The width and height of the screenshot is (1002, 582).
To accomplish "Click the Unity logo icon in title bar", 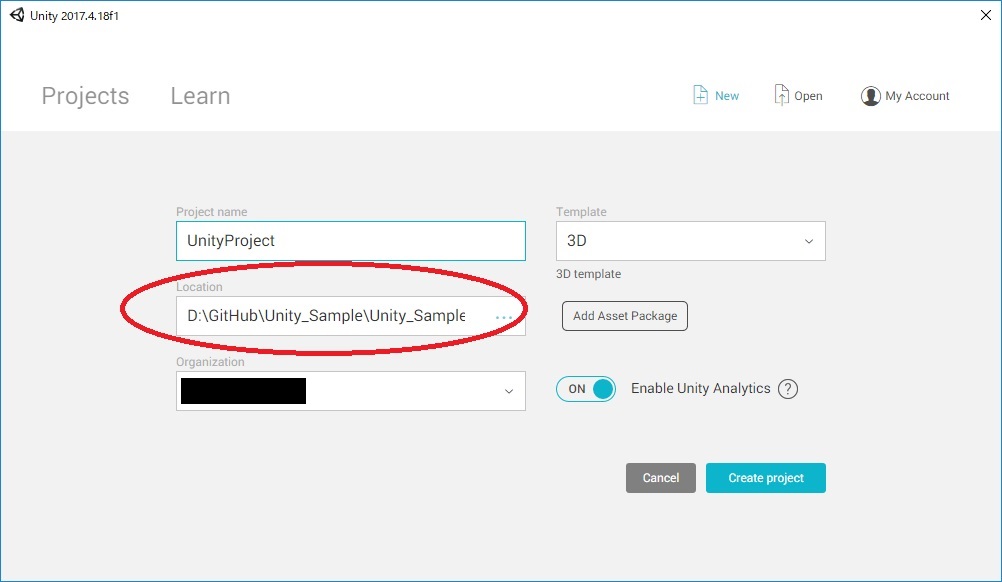I will point(17,15).
